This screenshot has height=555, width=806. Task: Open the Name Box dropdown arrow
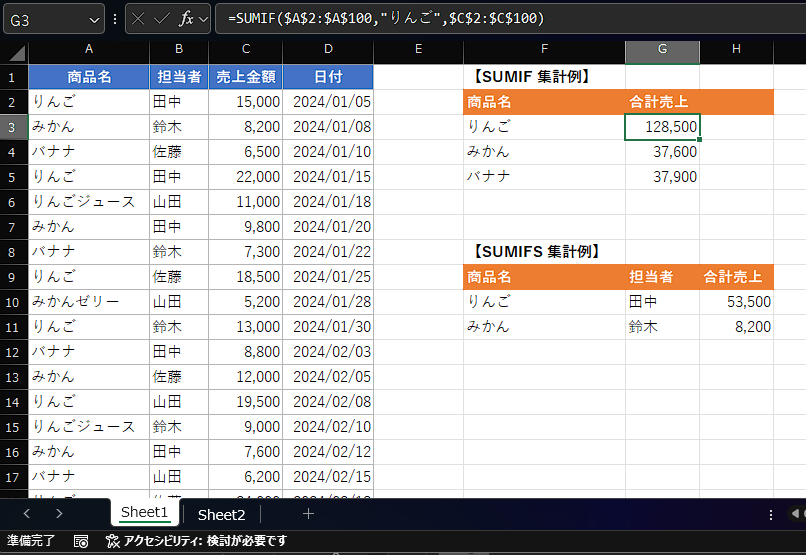click(94, 19)
